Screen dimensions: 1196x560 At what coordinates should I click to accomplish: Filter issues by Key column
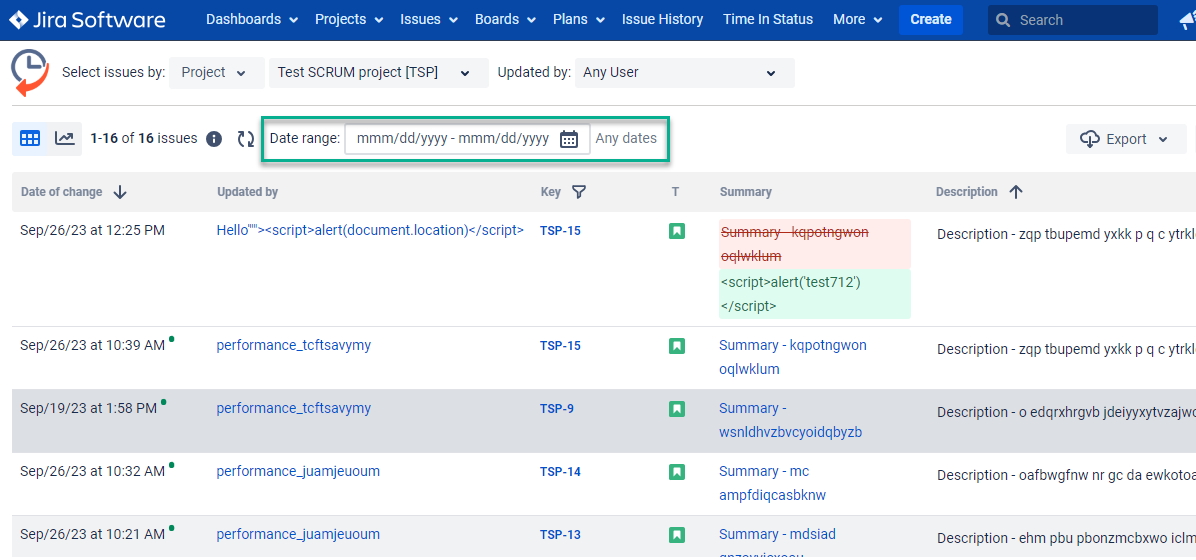pyautogui.click(x=578, y=192)
